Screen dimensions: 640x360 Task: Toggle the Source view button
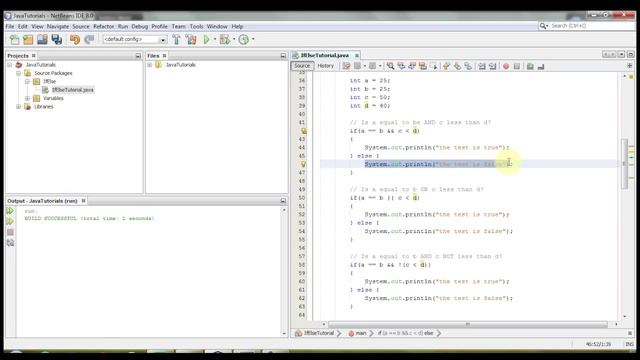coord(302,66)
